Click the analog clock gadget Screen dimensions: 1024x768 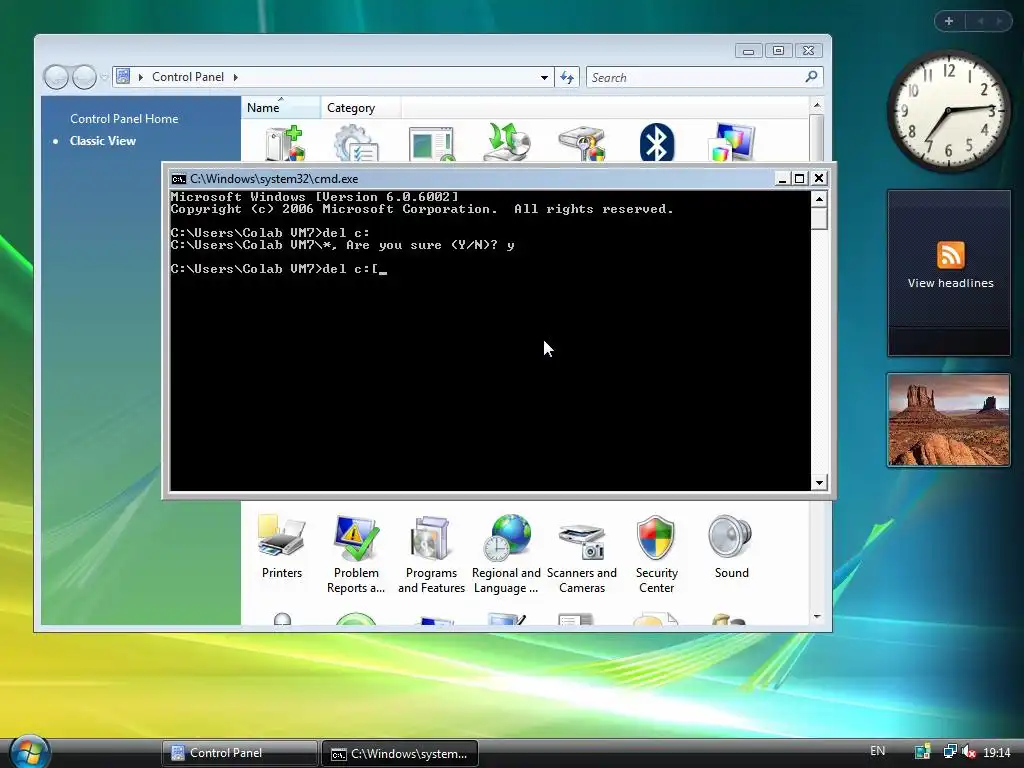[x=948, y=110]
